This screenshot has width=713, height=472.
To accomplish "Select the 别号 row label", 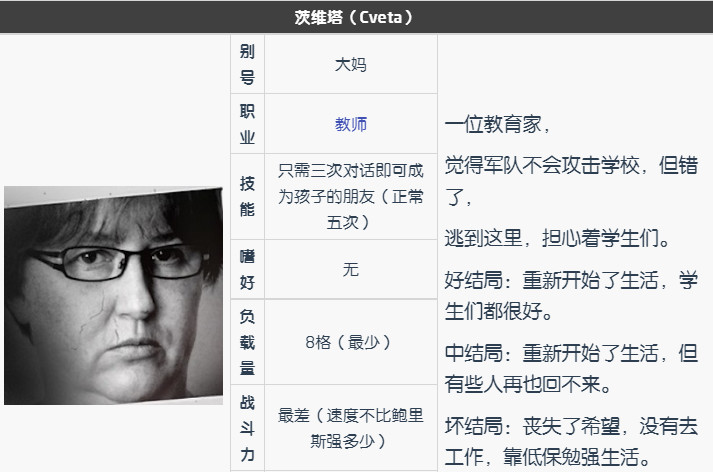I will pyautogui.click(x=247, y=64).
